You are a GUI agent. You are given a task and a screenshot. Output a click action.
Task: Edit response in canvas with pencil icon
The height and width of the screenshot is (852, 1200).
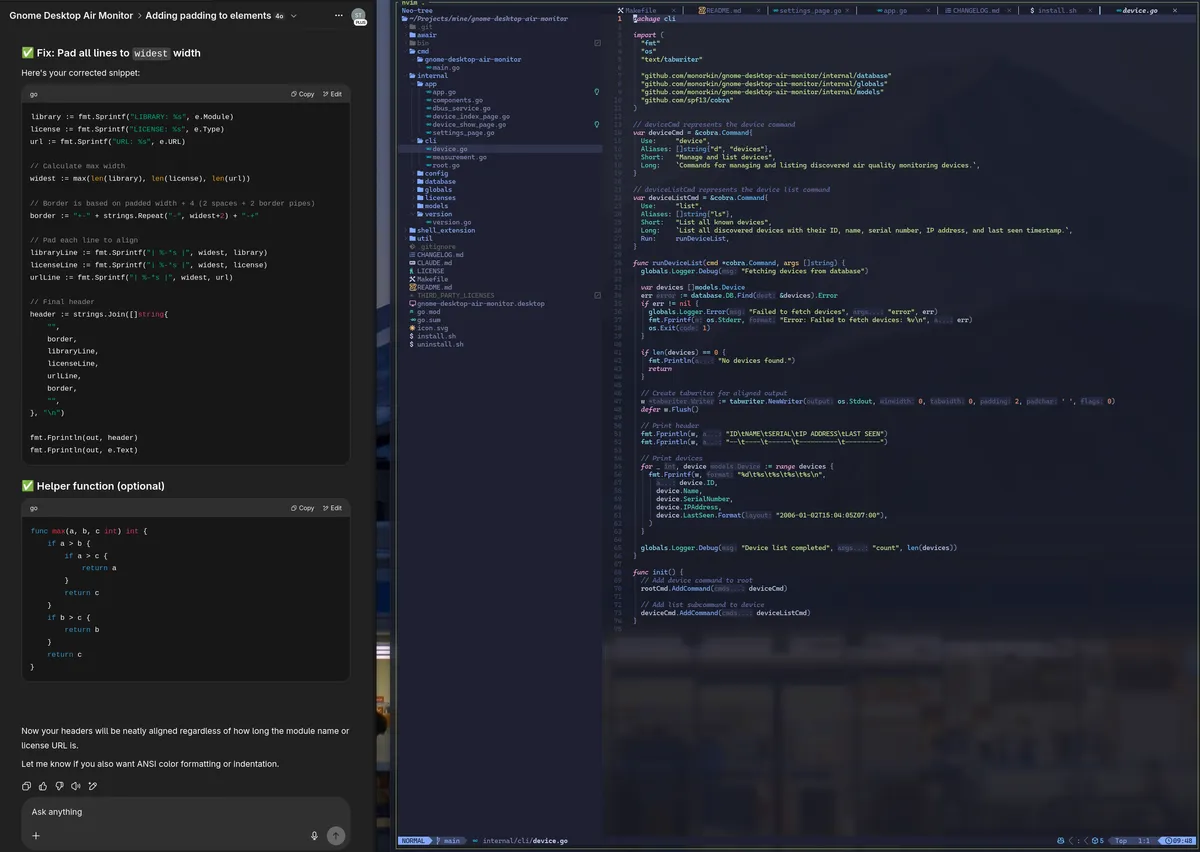click(93, 786)
